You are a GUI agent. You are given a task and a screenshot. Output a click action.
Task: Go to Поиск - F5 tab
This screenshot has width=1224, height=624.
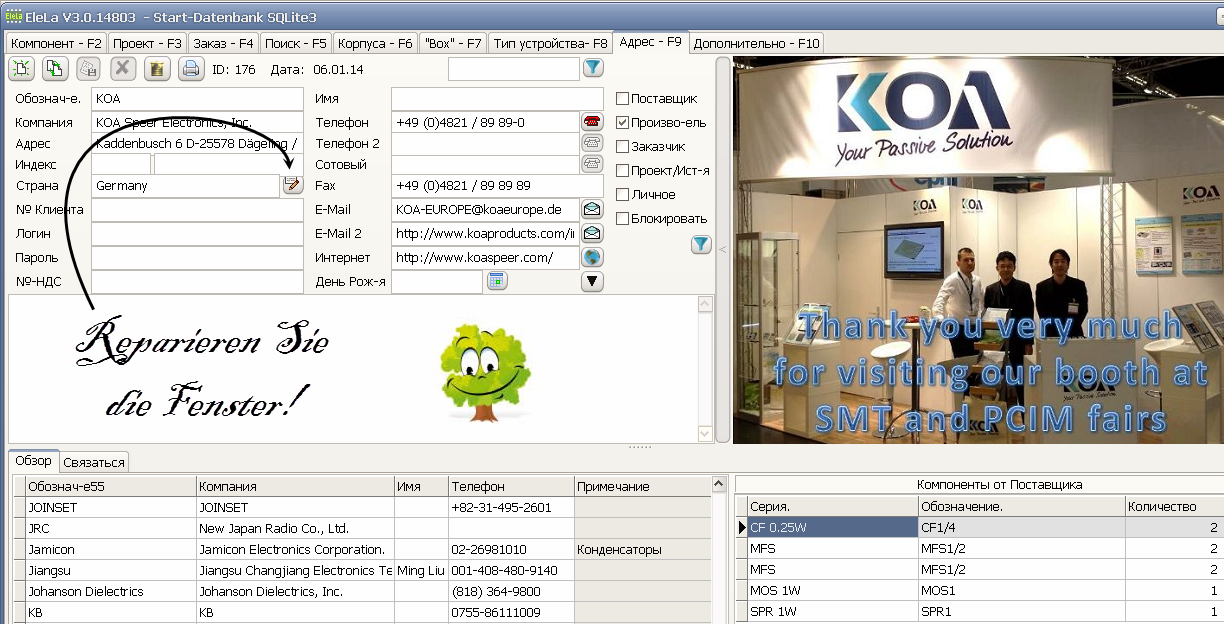[x=297, y=43]
